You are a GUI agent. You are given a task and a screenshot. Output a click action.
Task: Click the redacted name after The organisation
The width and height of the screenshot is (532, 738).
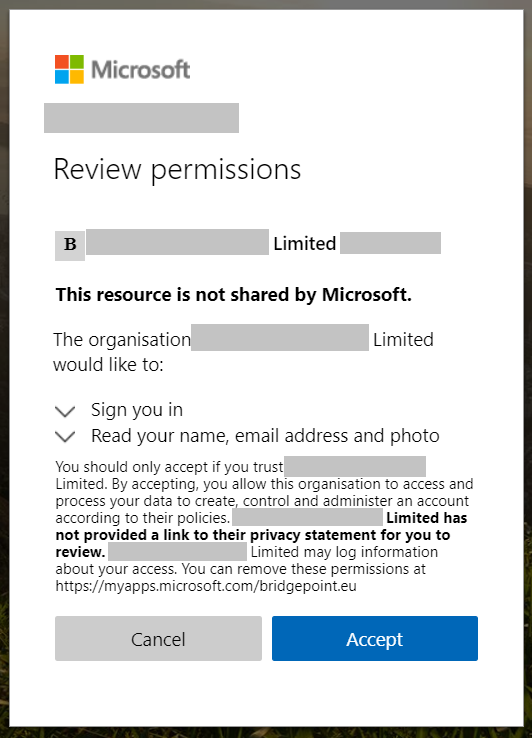click(280, 337)
